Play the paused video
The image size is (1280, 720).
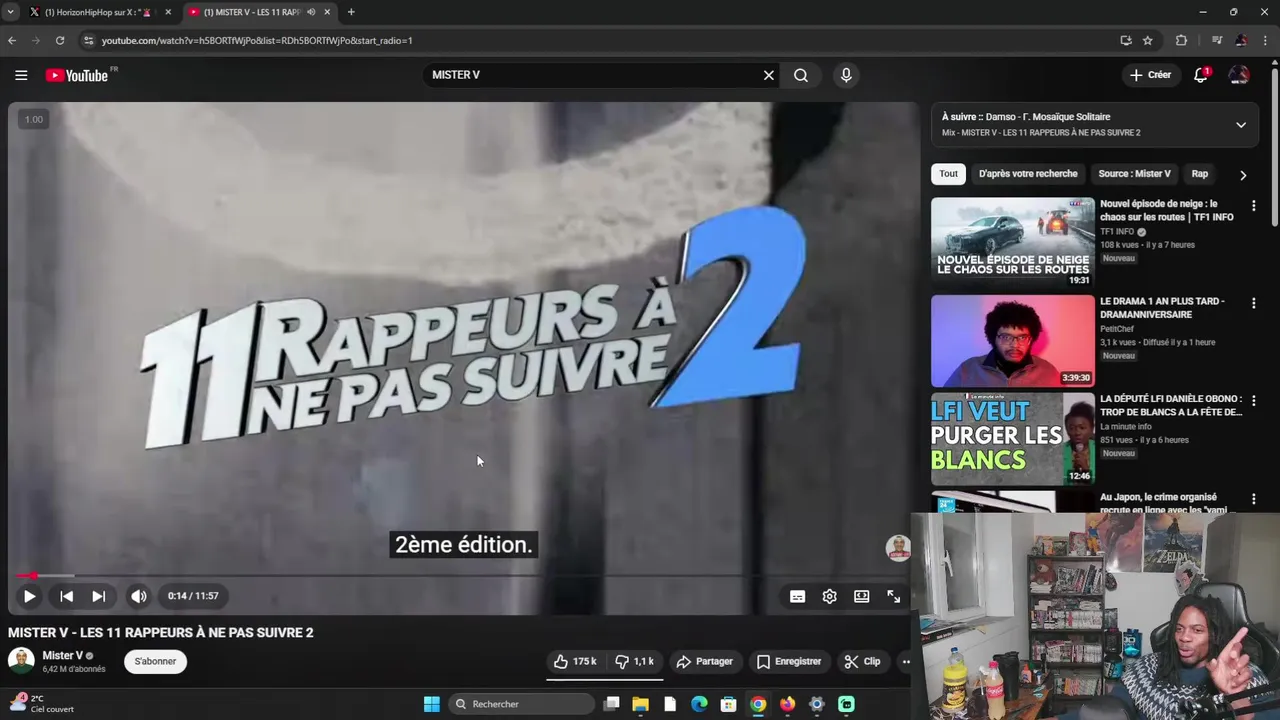click(x=29, y=596)
